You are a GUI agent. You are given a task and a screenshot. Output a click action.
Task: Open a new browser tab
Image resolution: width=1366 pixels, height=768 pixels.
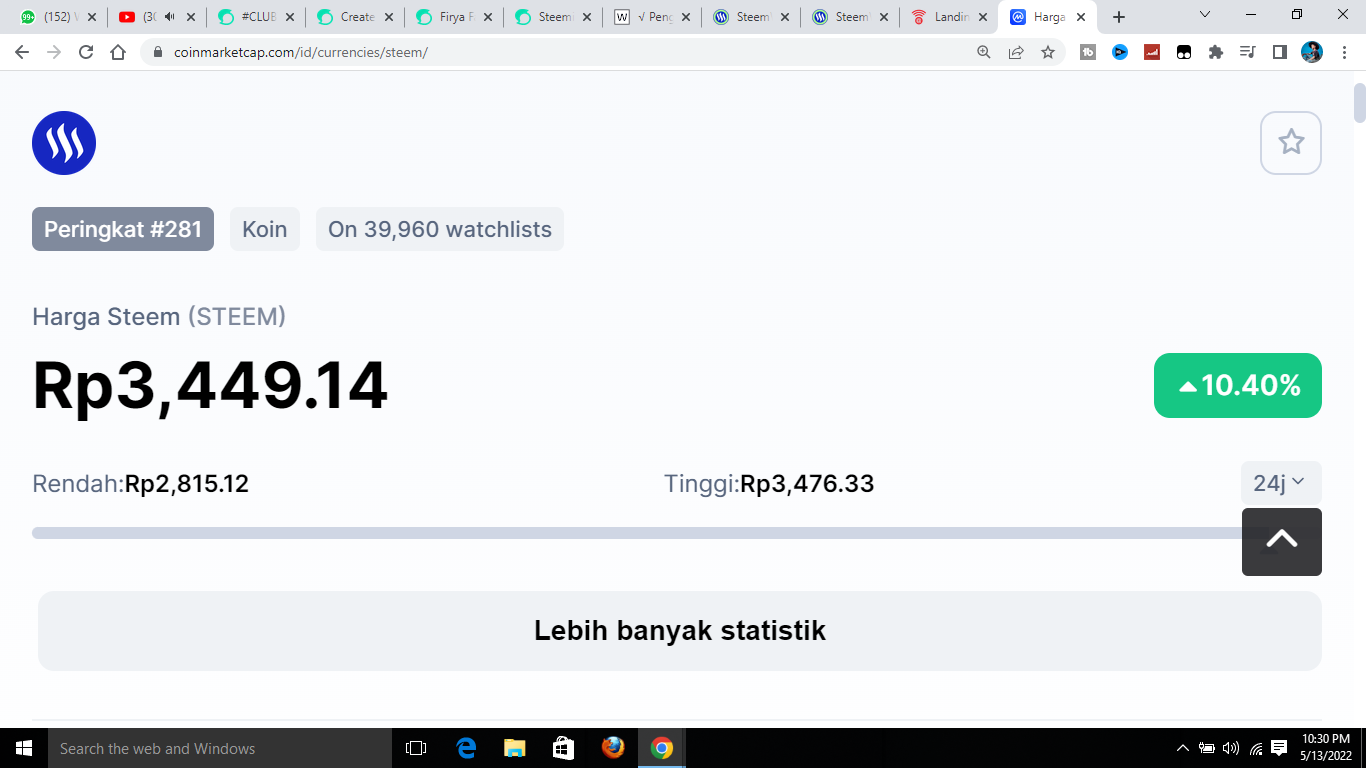pos(1119,17)
